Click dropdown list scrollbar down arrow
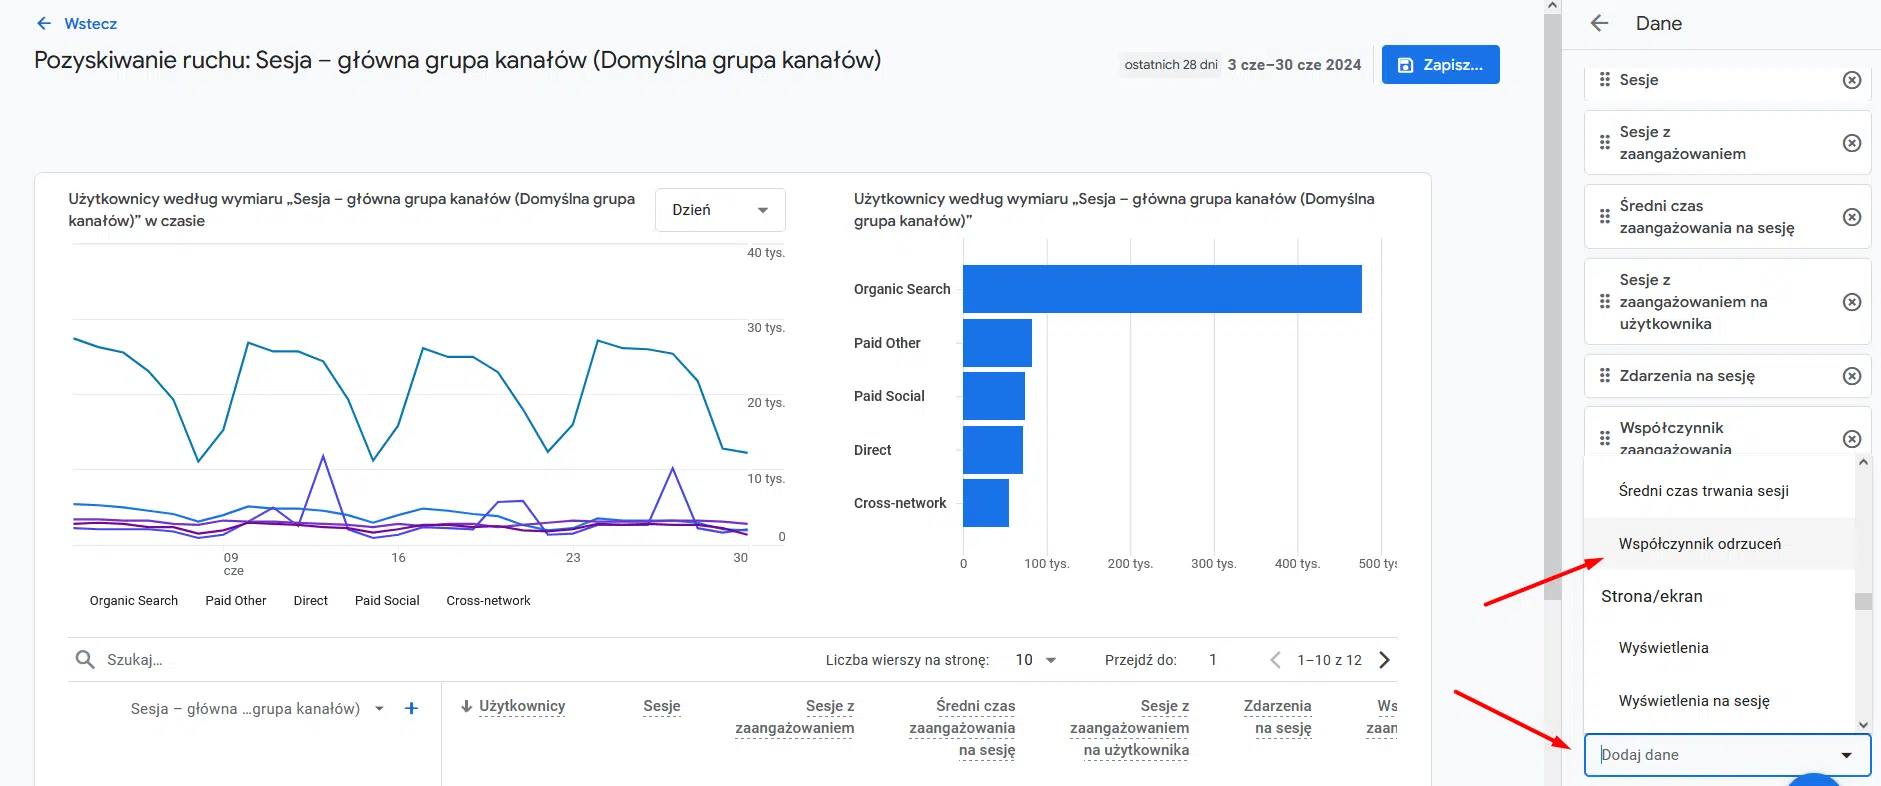 (x=1862, y=724)
